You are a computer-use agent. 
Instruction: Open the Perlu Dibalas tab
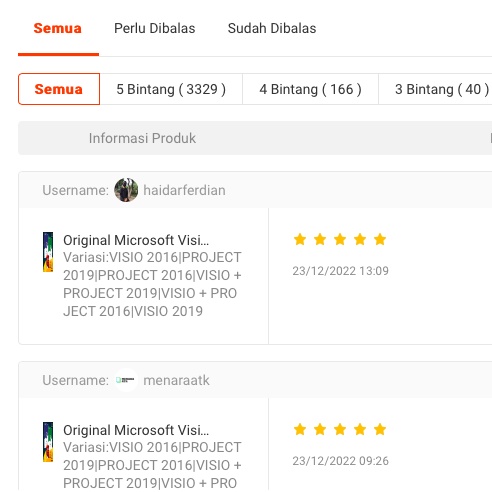pos(155,28)
